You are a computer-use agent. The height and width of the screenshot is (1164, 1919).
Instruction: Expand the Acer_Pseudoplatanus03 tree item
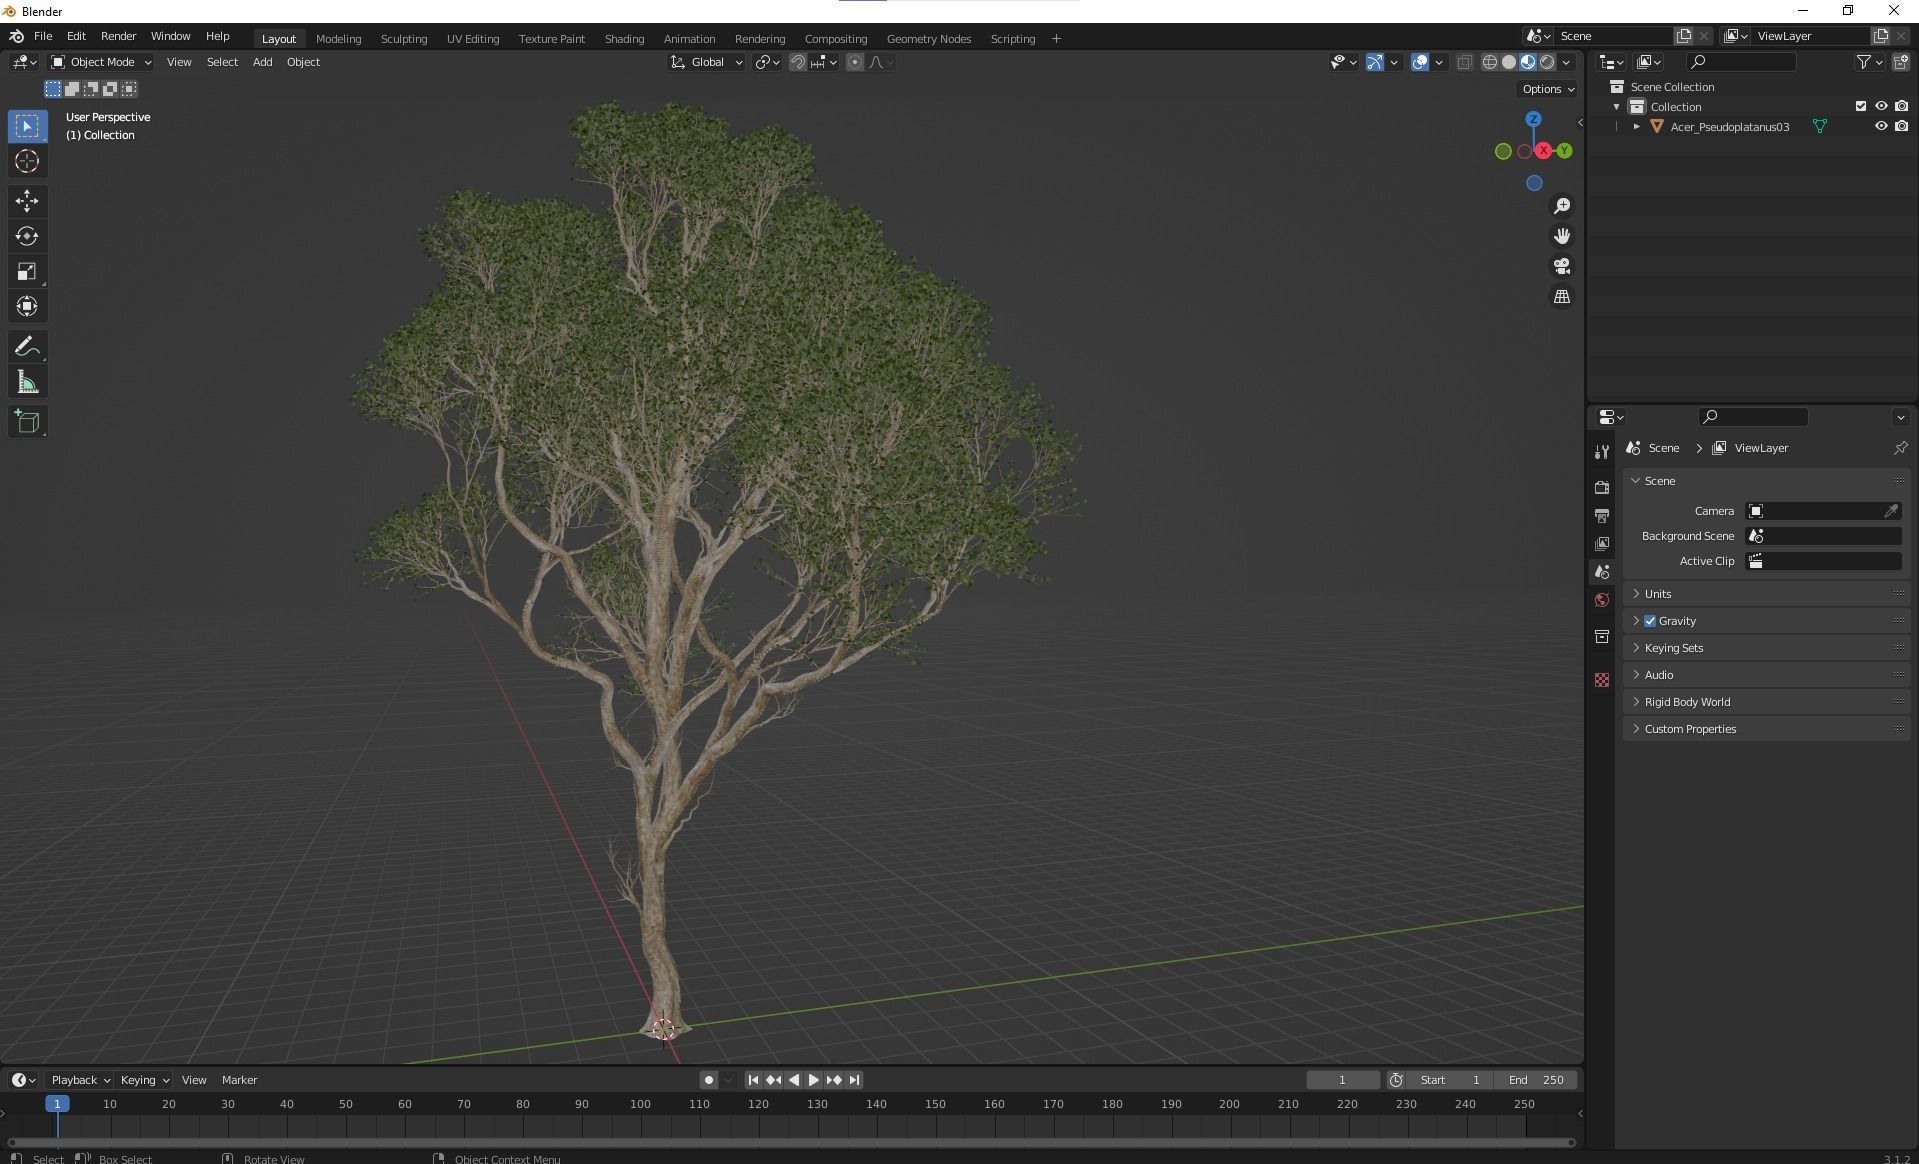[x=1636, y=127]
